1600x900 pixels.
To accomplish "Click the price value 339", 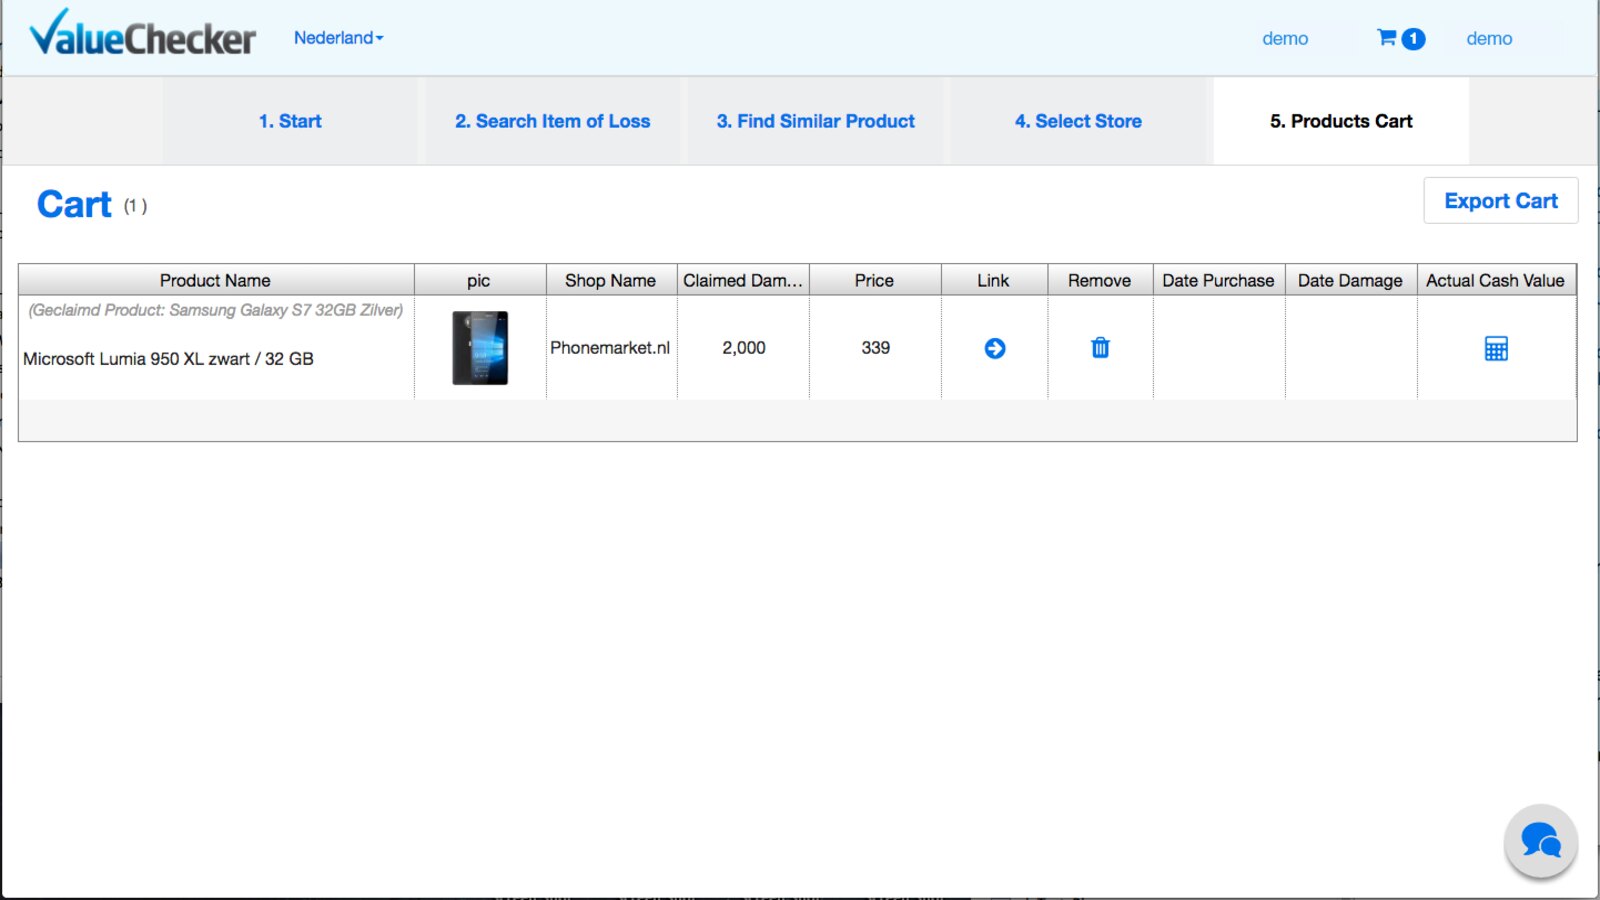I will [876, 348].
